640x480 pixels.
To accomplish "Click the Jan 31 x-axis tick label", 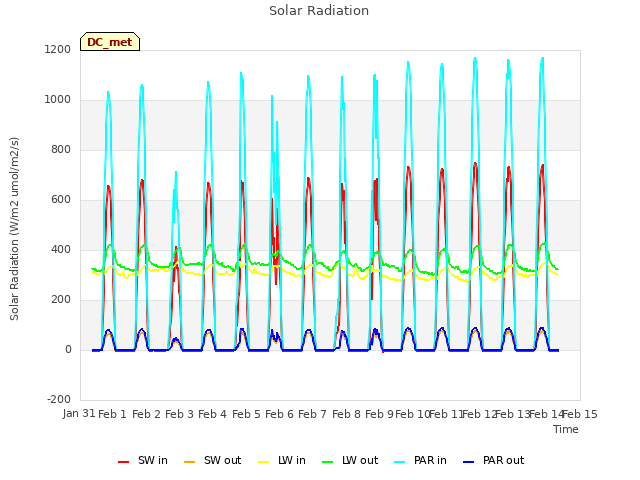I will tap(79, 413).
